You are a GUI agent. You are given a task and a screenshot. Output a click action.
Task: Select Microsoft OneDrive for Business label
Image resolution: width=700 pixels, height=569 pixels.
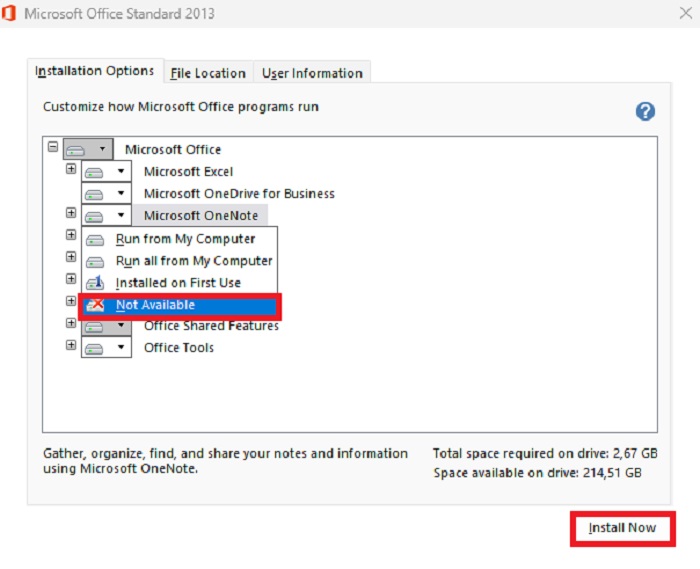click(x=239, y=194)
